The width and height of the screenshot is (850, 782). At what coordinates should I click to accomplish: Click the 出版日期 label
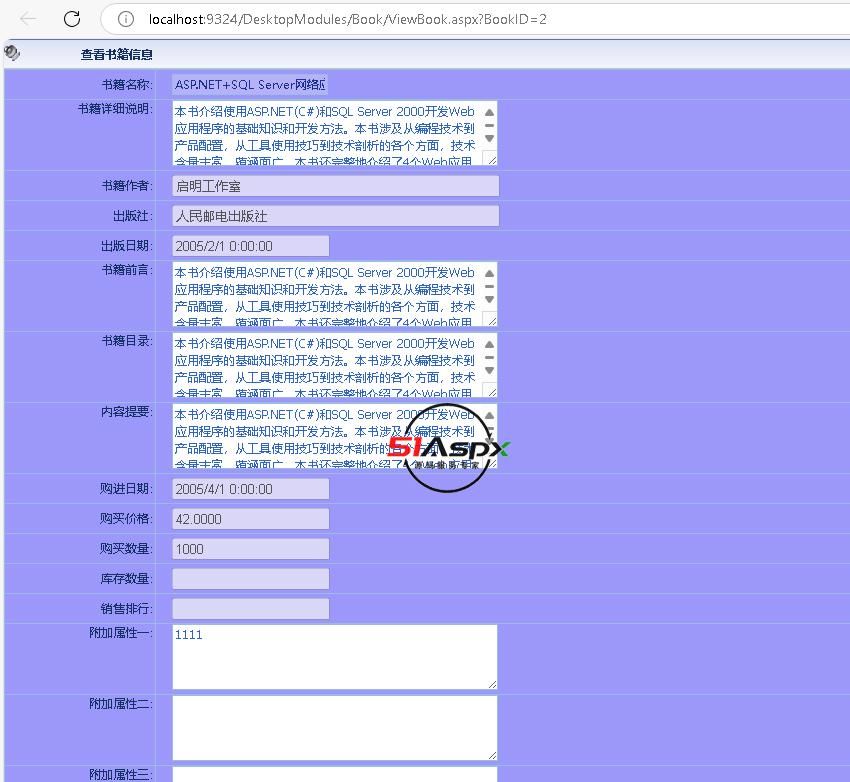coord(127,246)
